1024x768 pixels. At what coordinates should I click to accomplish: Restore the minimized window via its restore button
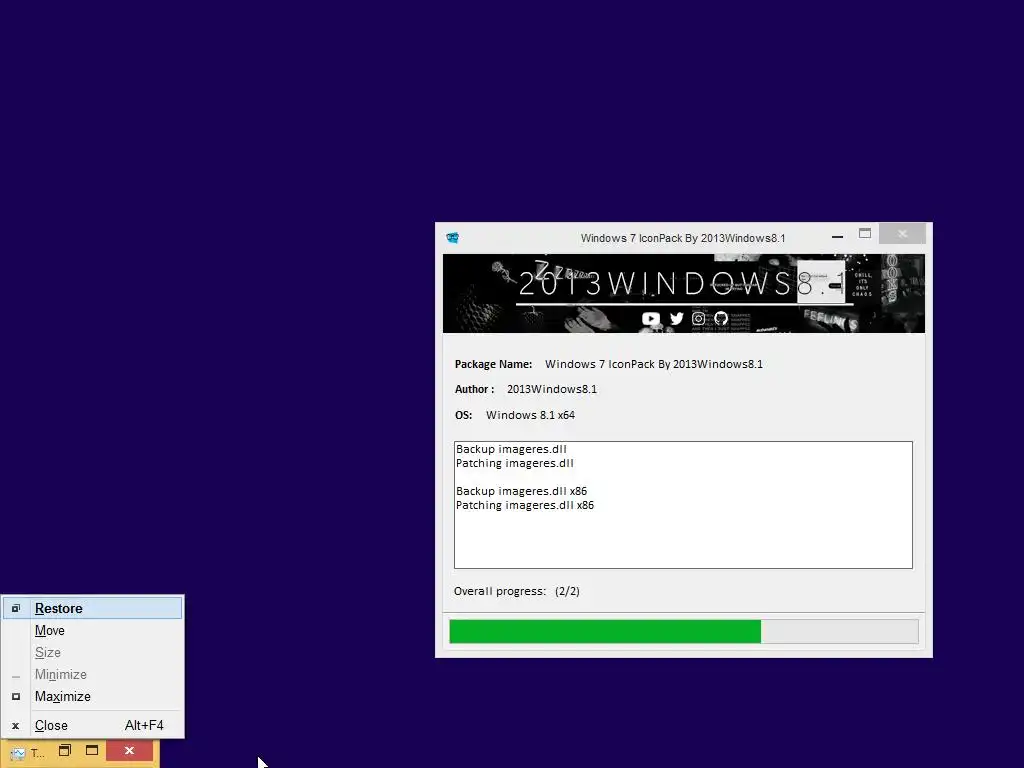coord(65,750)
